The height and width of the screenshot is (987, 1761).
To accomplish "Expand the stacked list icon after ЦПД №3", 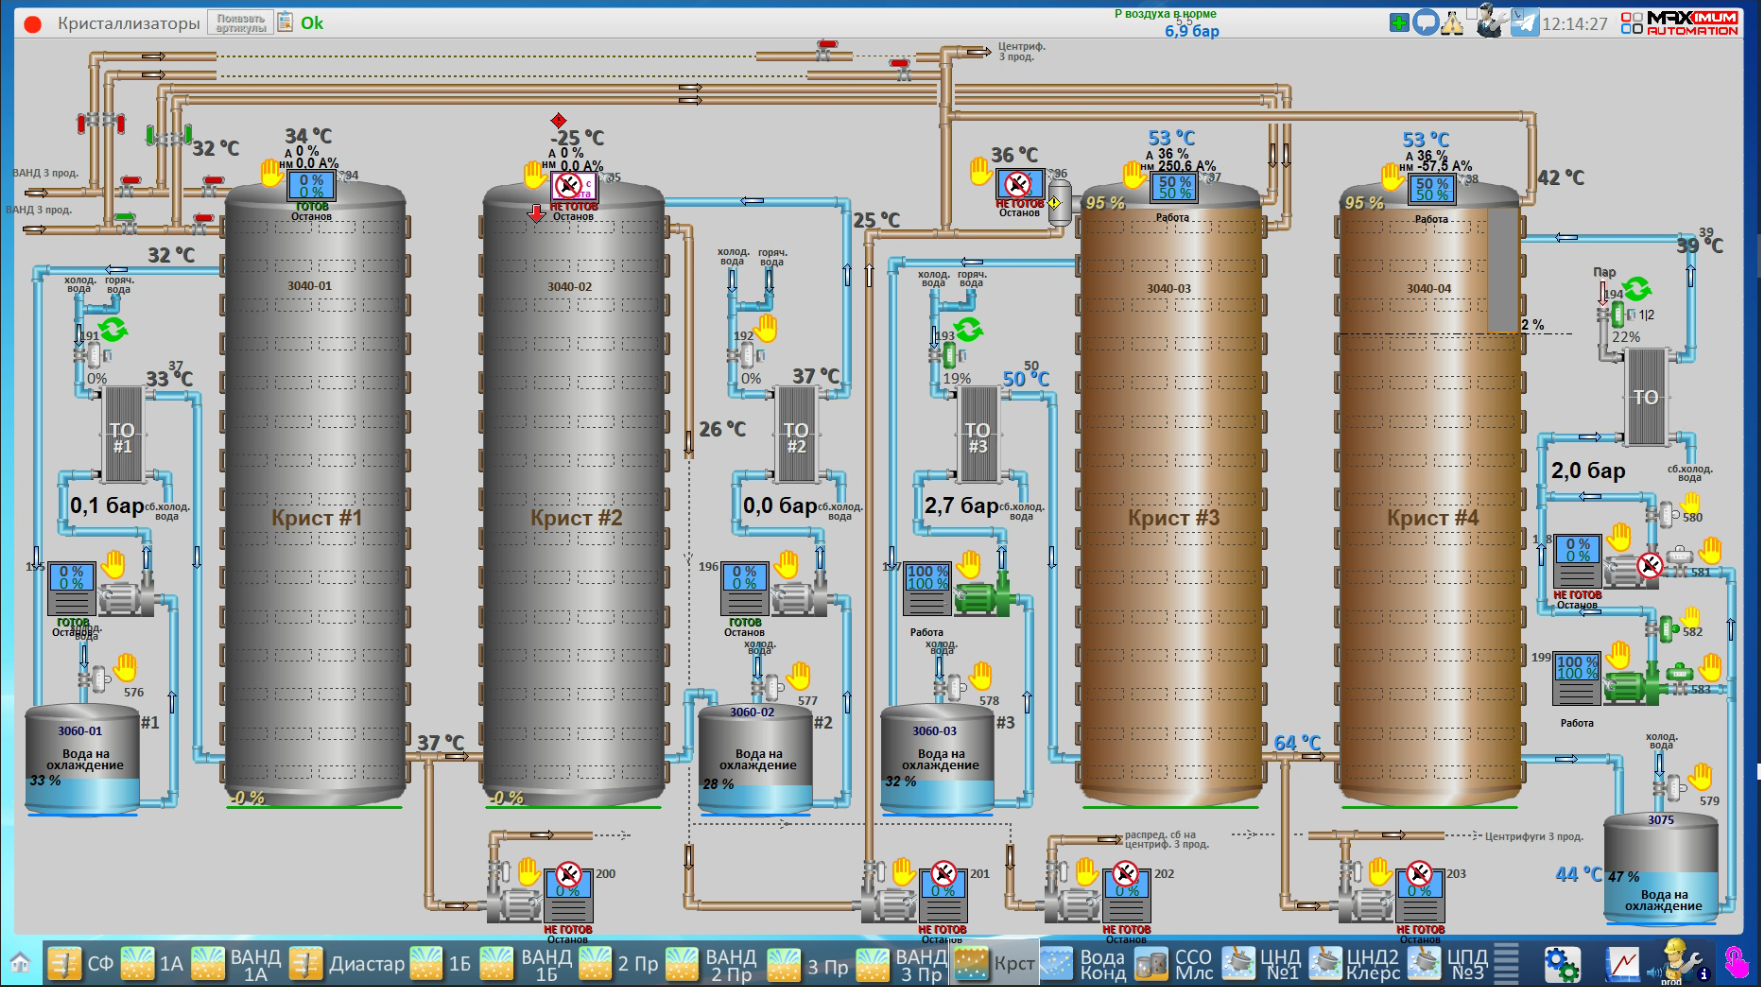I will point(1506,963).
